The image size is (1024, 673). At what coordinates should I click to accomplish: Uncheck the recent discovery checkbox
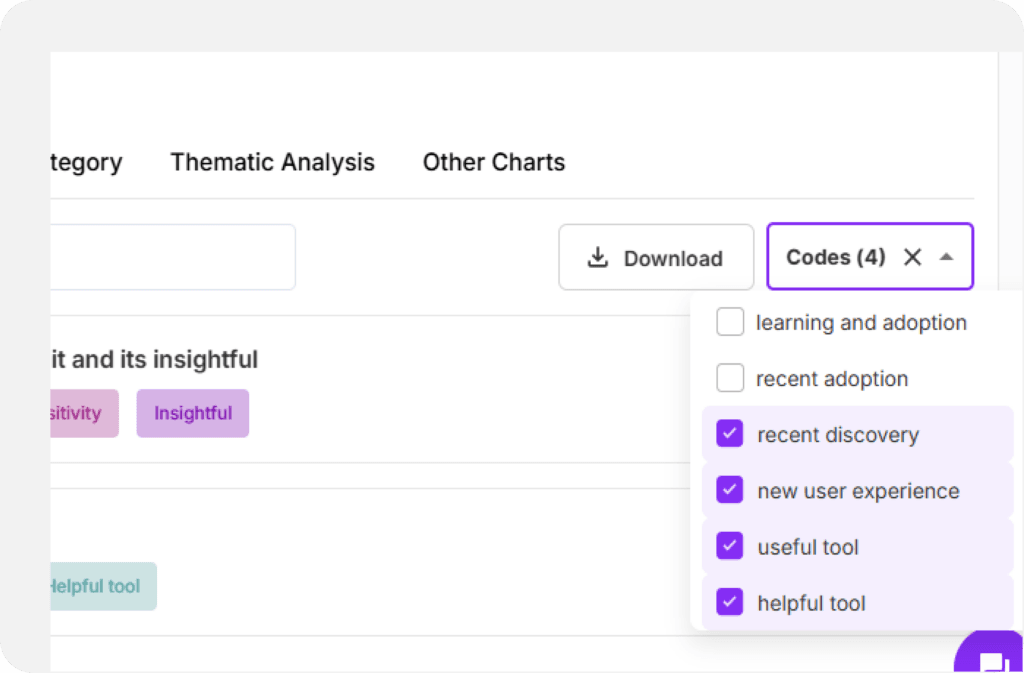pos(730,434)
